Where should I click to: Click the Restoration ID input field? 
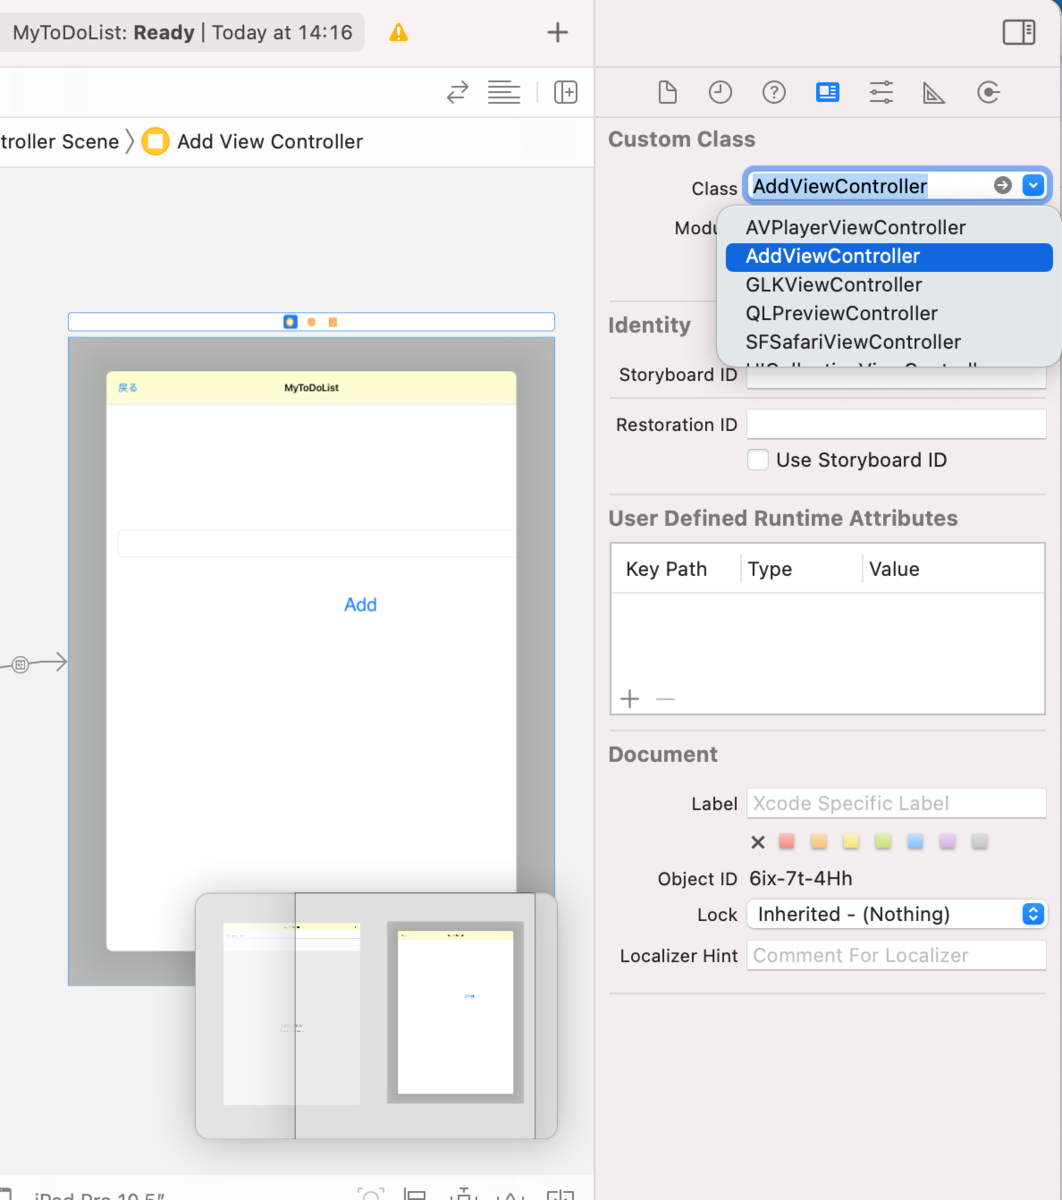click(x=896, y=424)
